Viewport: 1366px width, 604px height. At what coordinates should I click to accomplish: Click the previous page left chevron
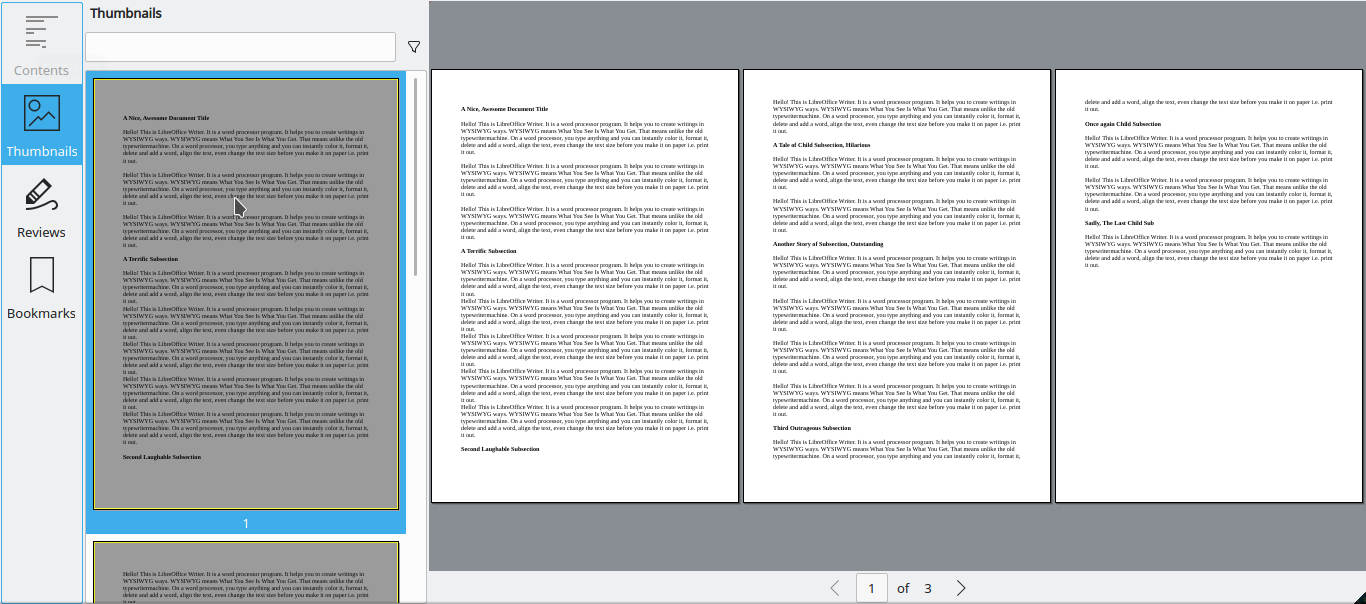835,588
